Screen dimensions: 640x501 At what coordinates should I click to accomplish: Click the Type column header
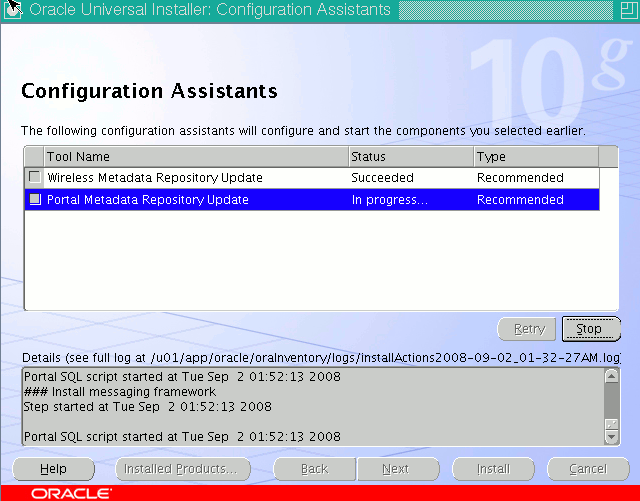(x=536, y=156)
